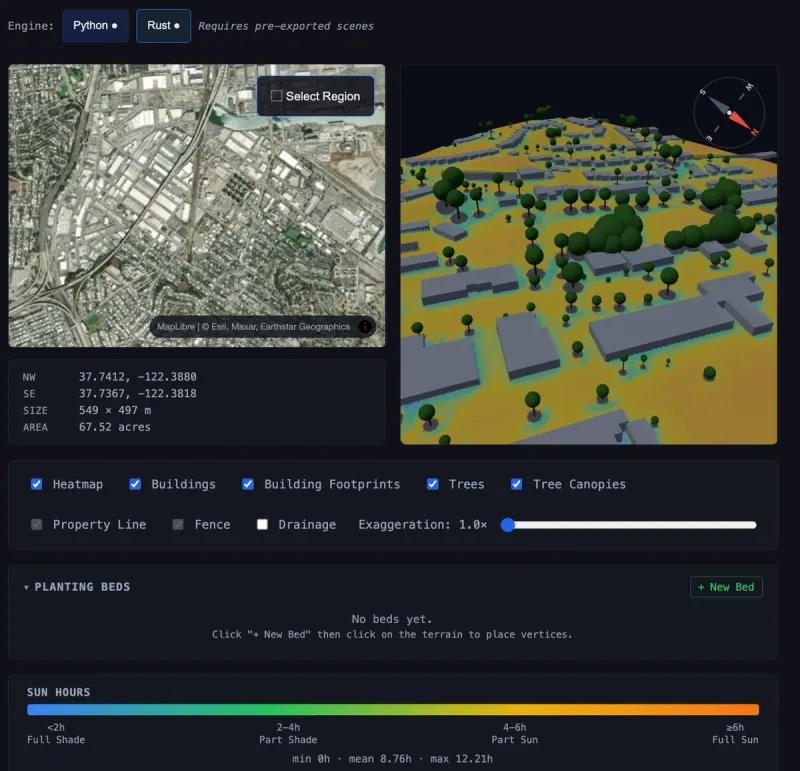Switch the engine to Python
The width and height of the screenshot is (800, 771).
(x=95, y=25)
